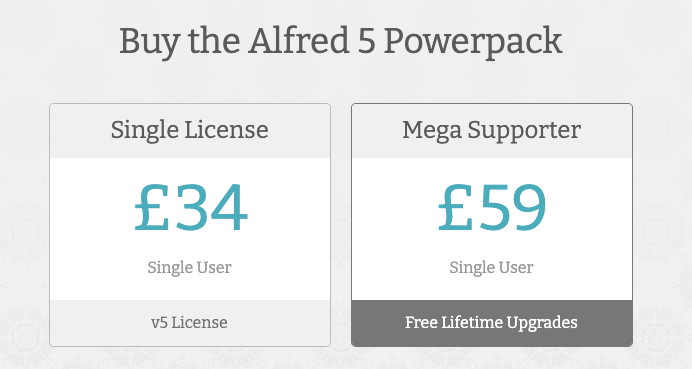Click the £34 price amount
Screen dimensions: 692x369
(x=191, y=207)
